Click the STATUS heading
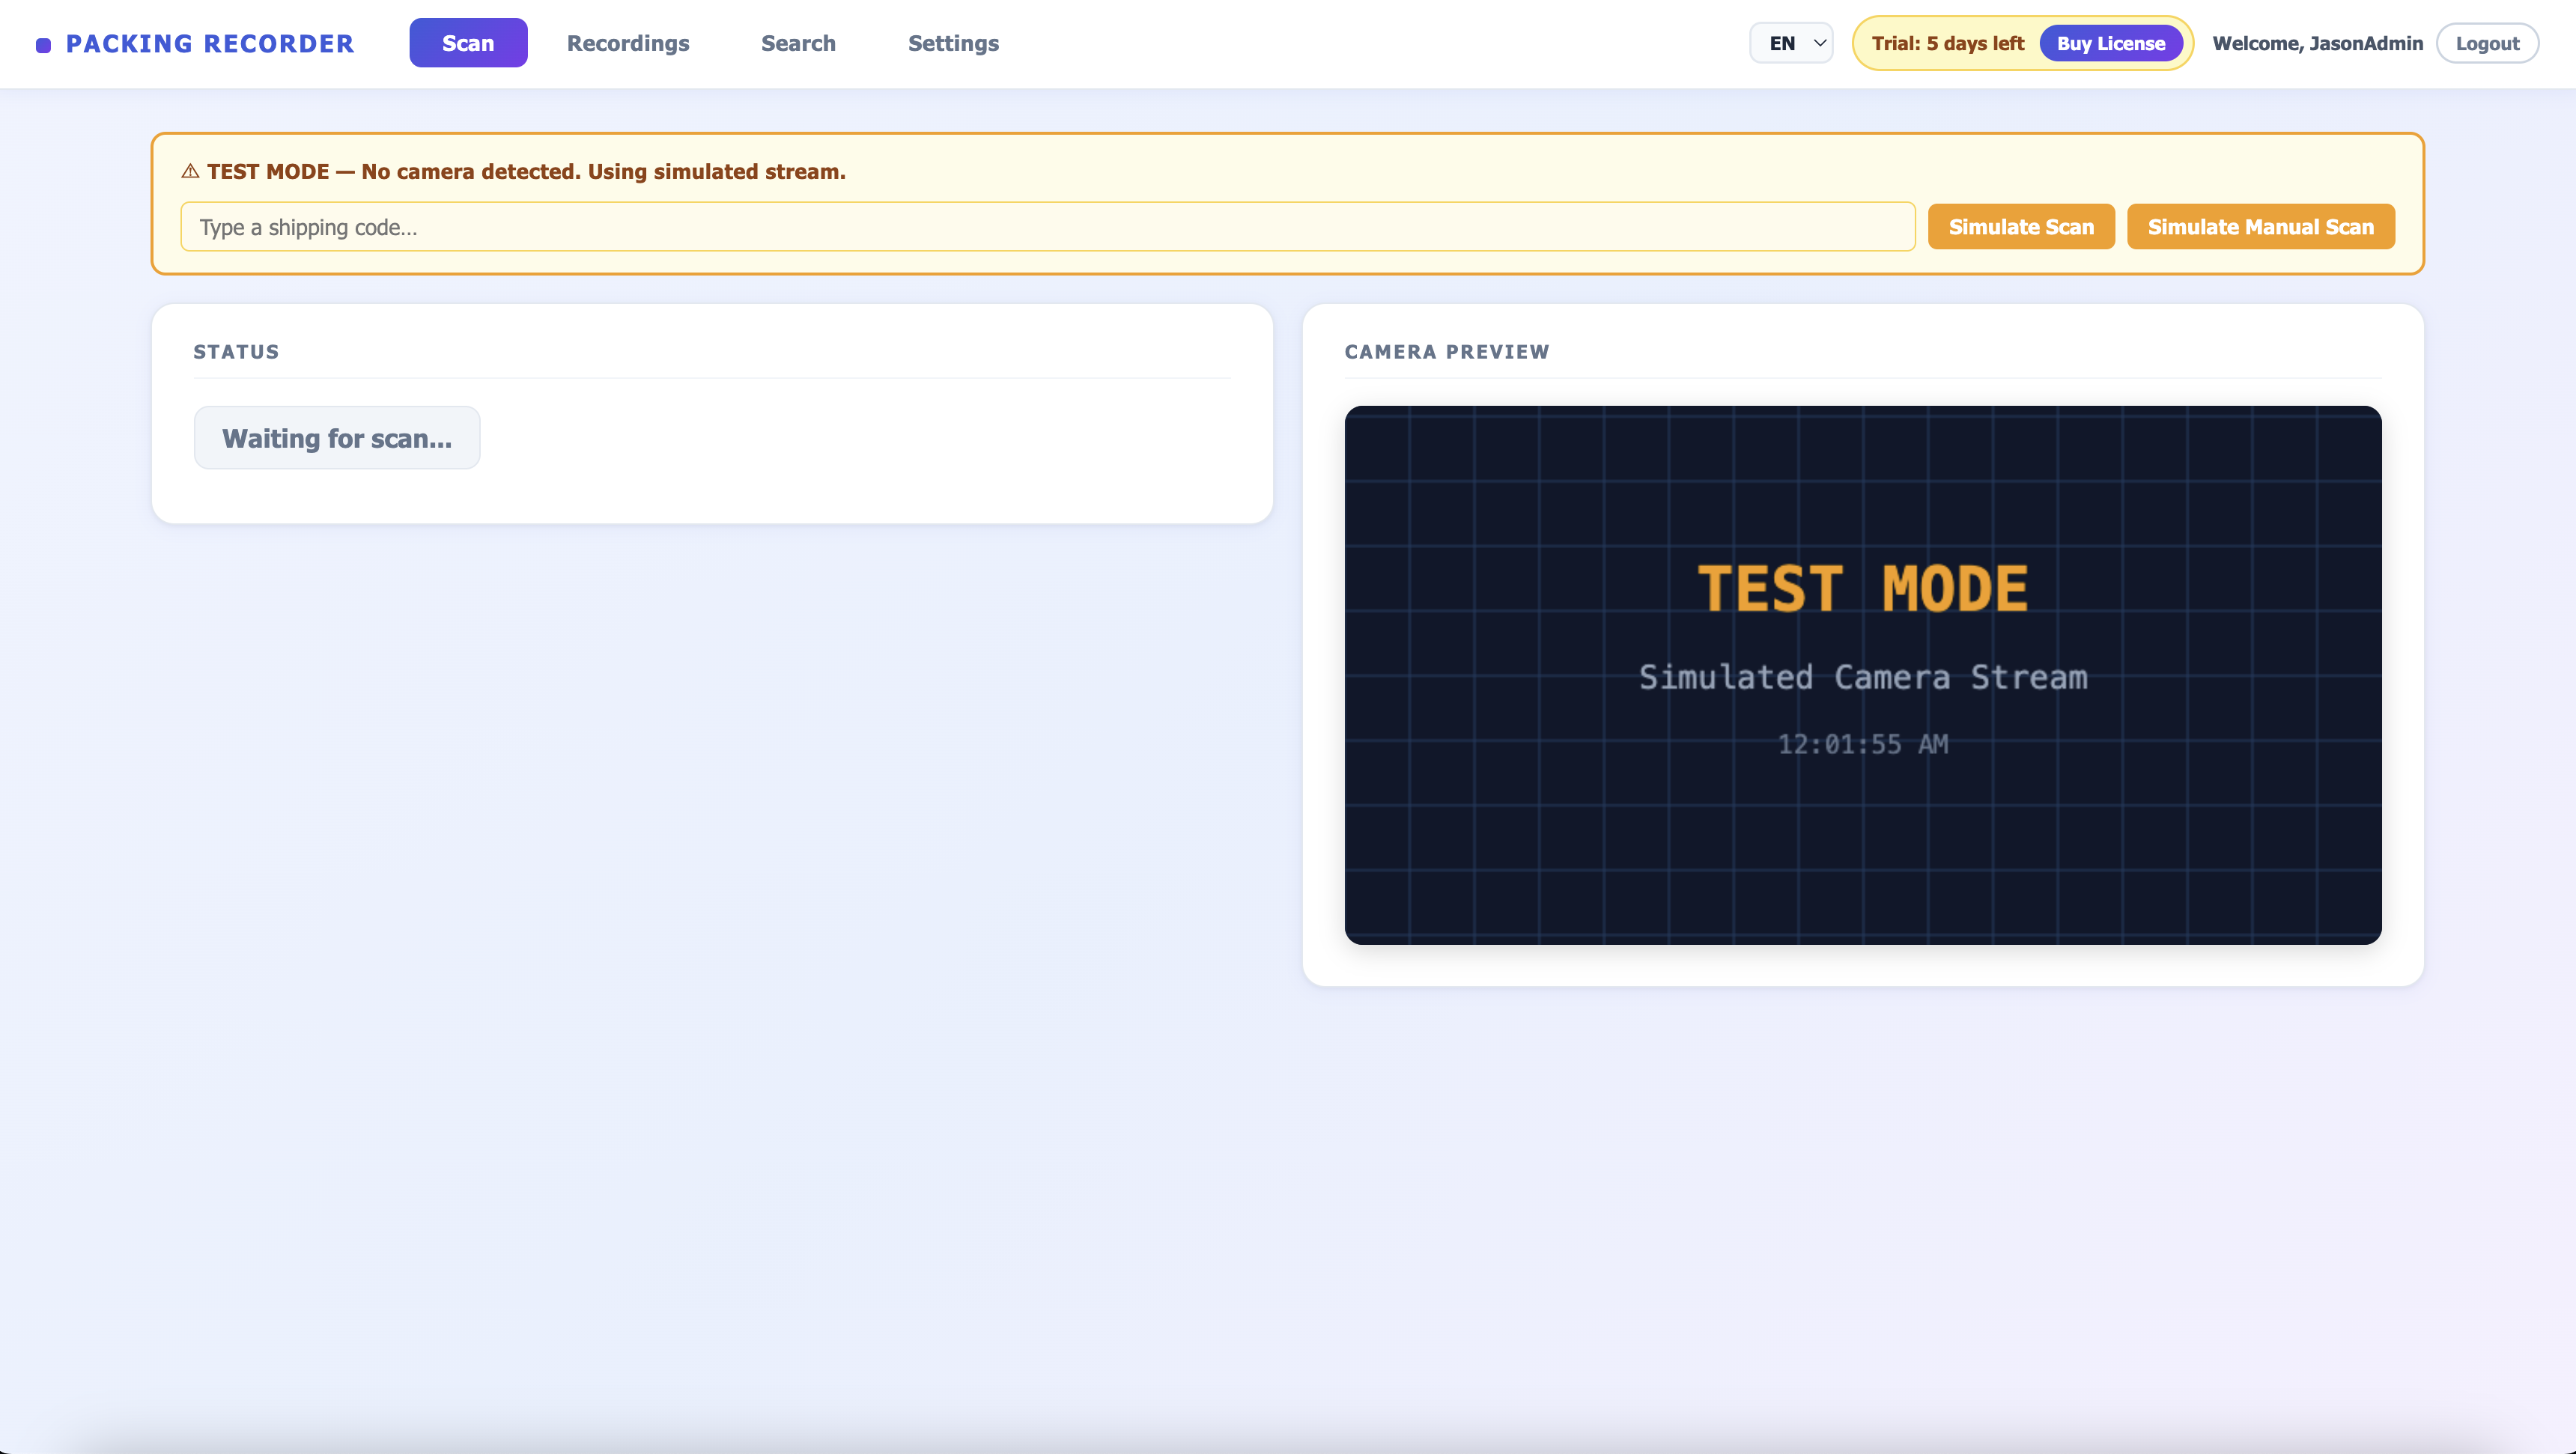Image resolution: width=2576 pixels, height=1454 pixels. coord(236,352)
